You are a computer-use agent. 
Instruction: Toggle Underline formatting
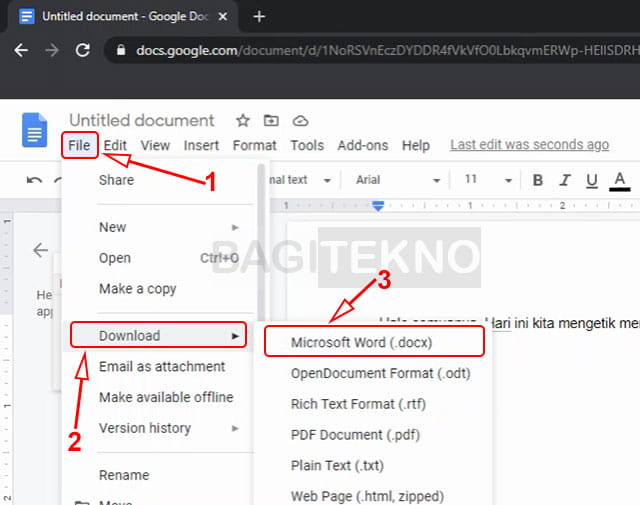[592, 180]
